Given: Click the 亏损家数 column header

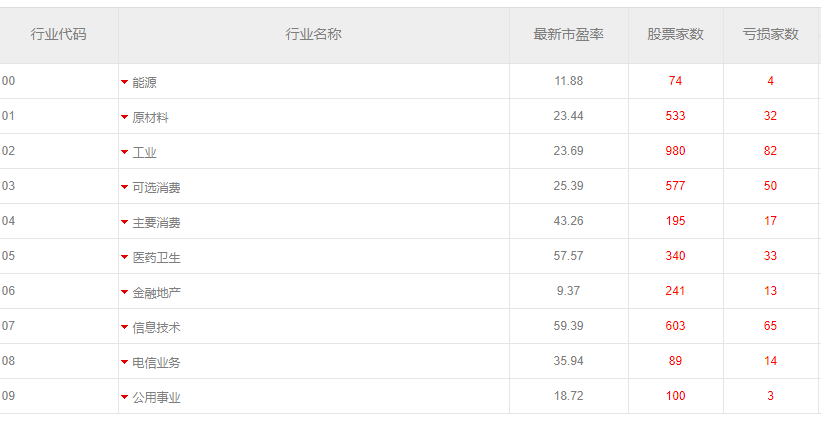Looking at the screenshot, I should coord(770,35).
